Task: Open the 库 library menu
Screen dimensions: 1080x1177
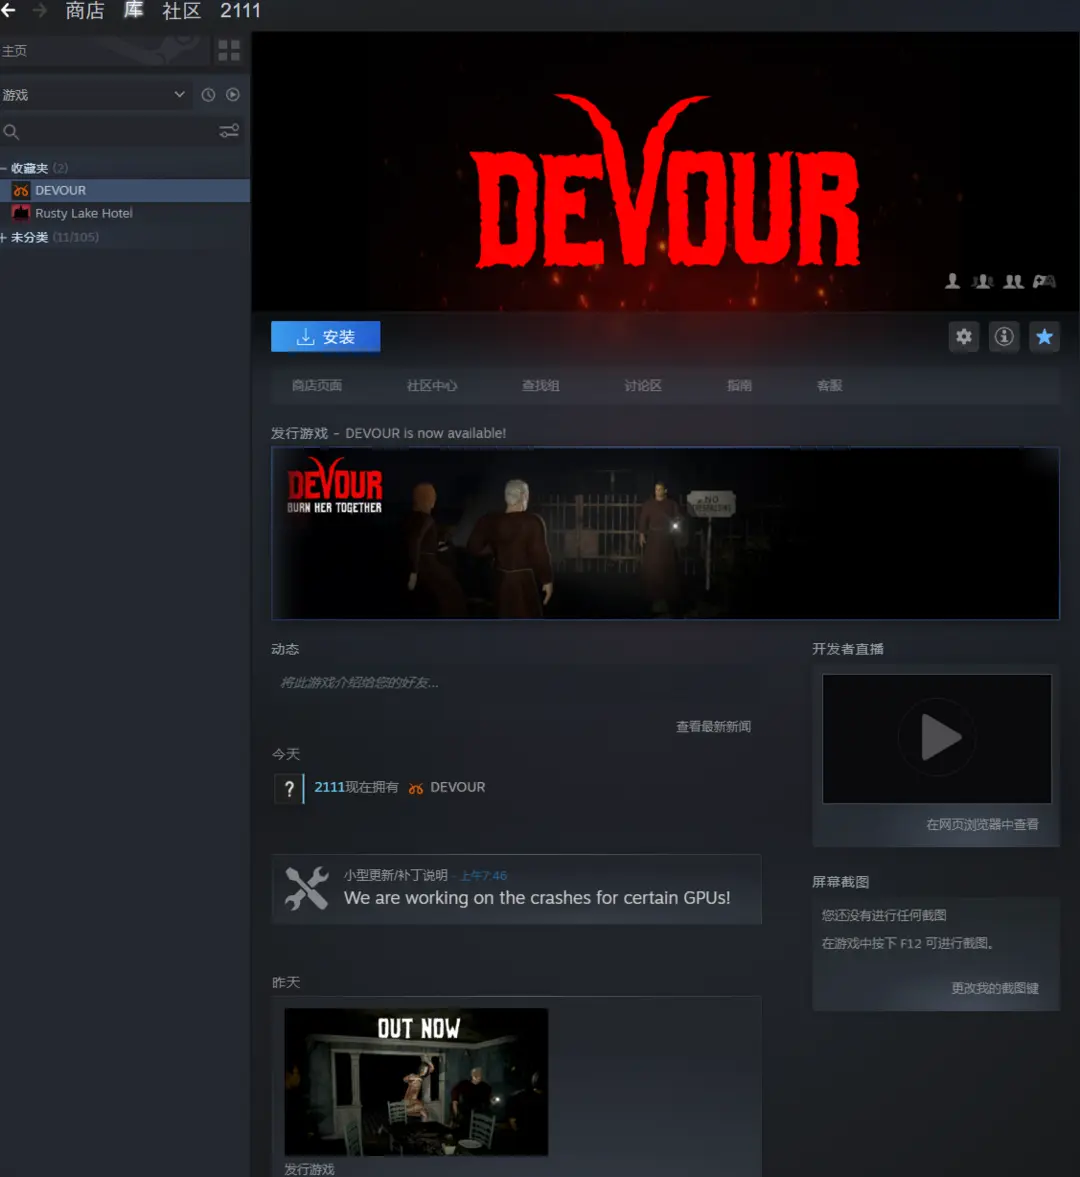Action: [x=134, y=11]
